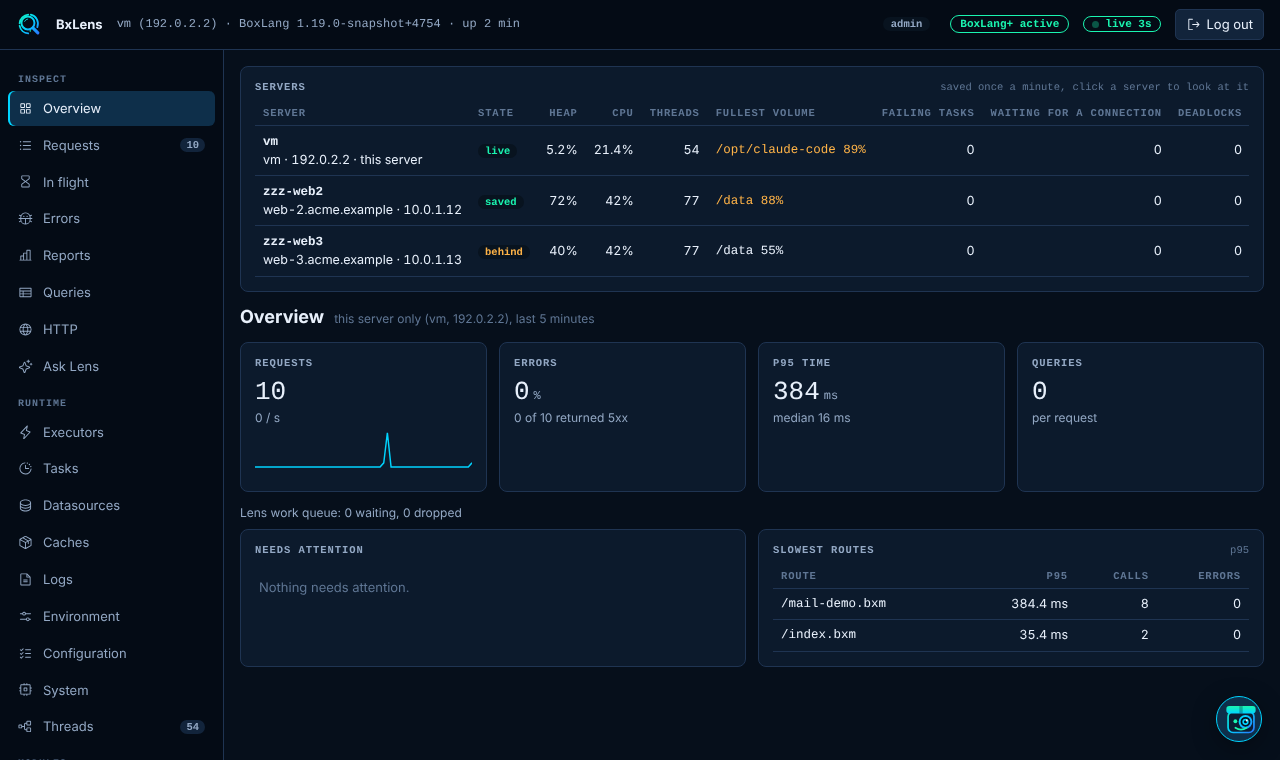Click the /opt/claude-code 89% volume value
This screenshot has width=1280, height=760.
[791, 149]
